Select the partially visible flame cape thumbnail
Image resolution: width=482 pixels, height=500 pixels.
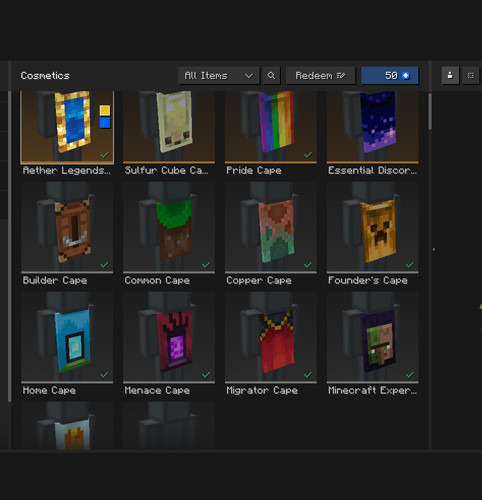[x=67, y=426]
